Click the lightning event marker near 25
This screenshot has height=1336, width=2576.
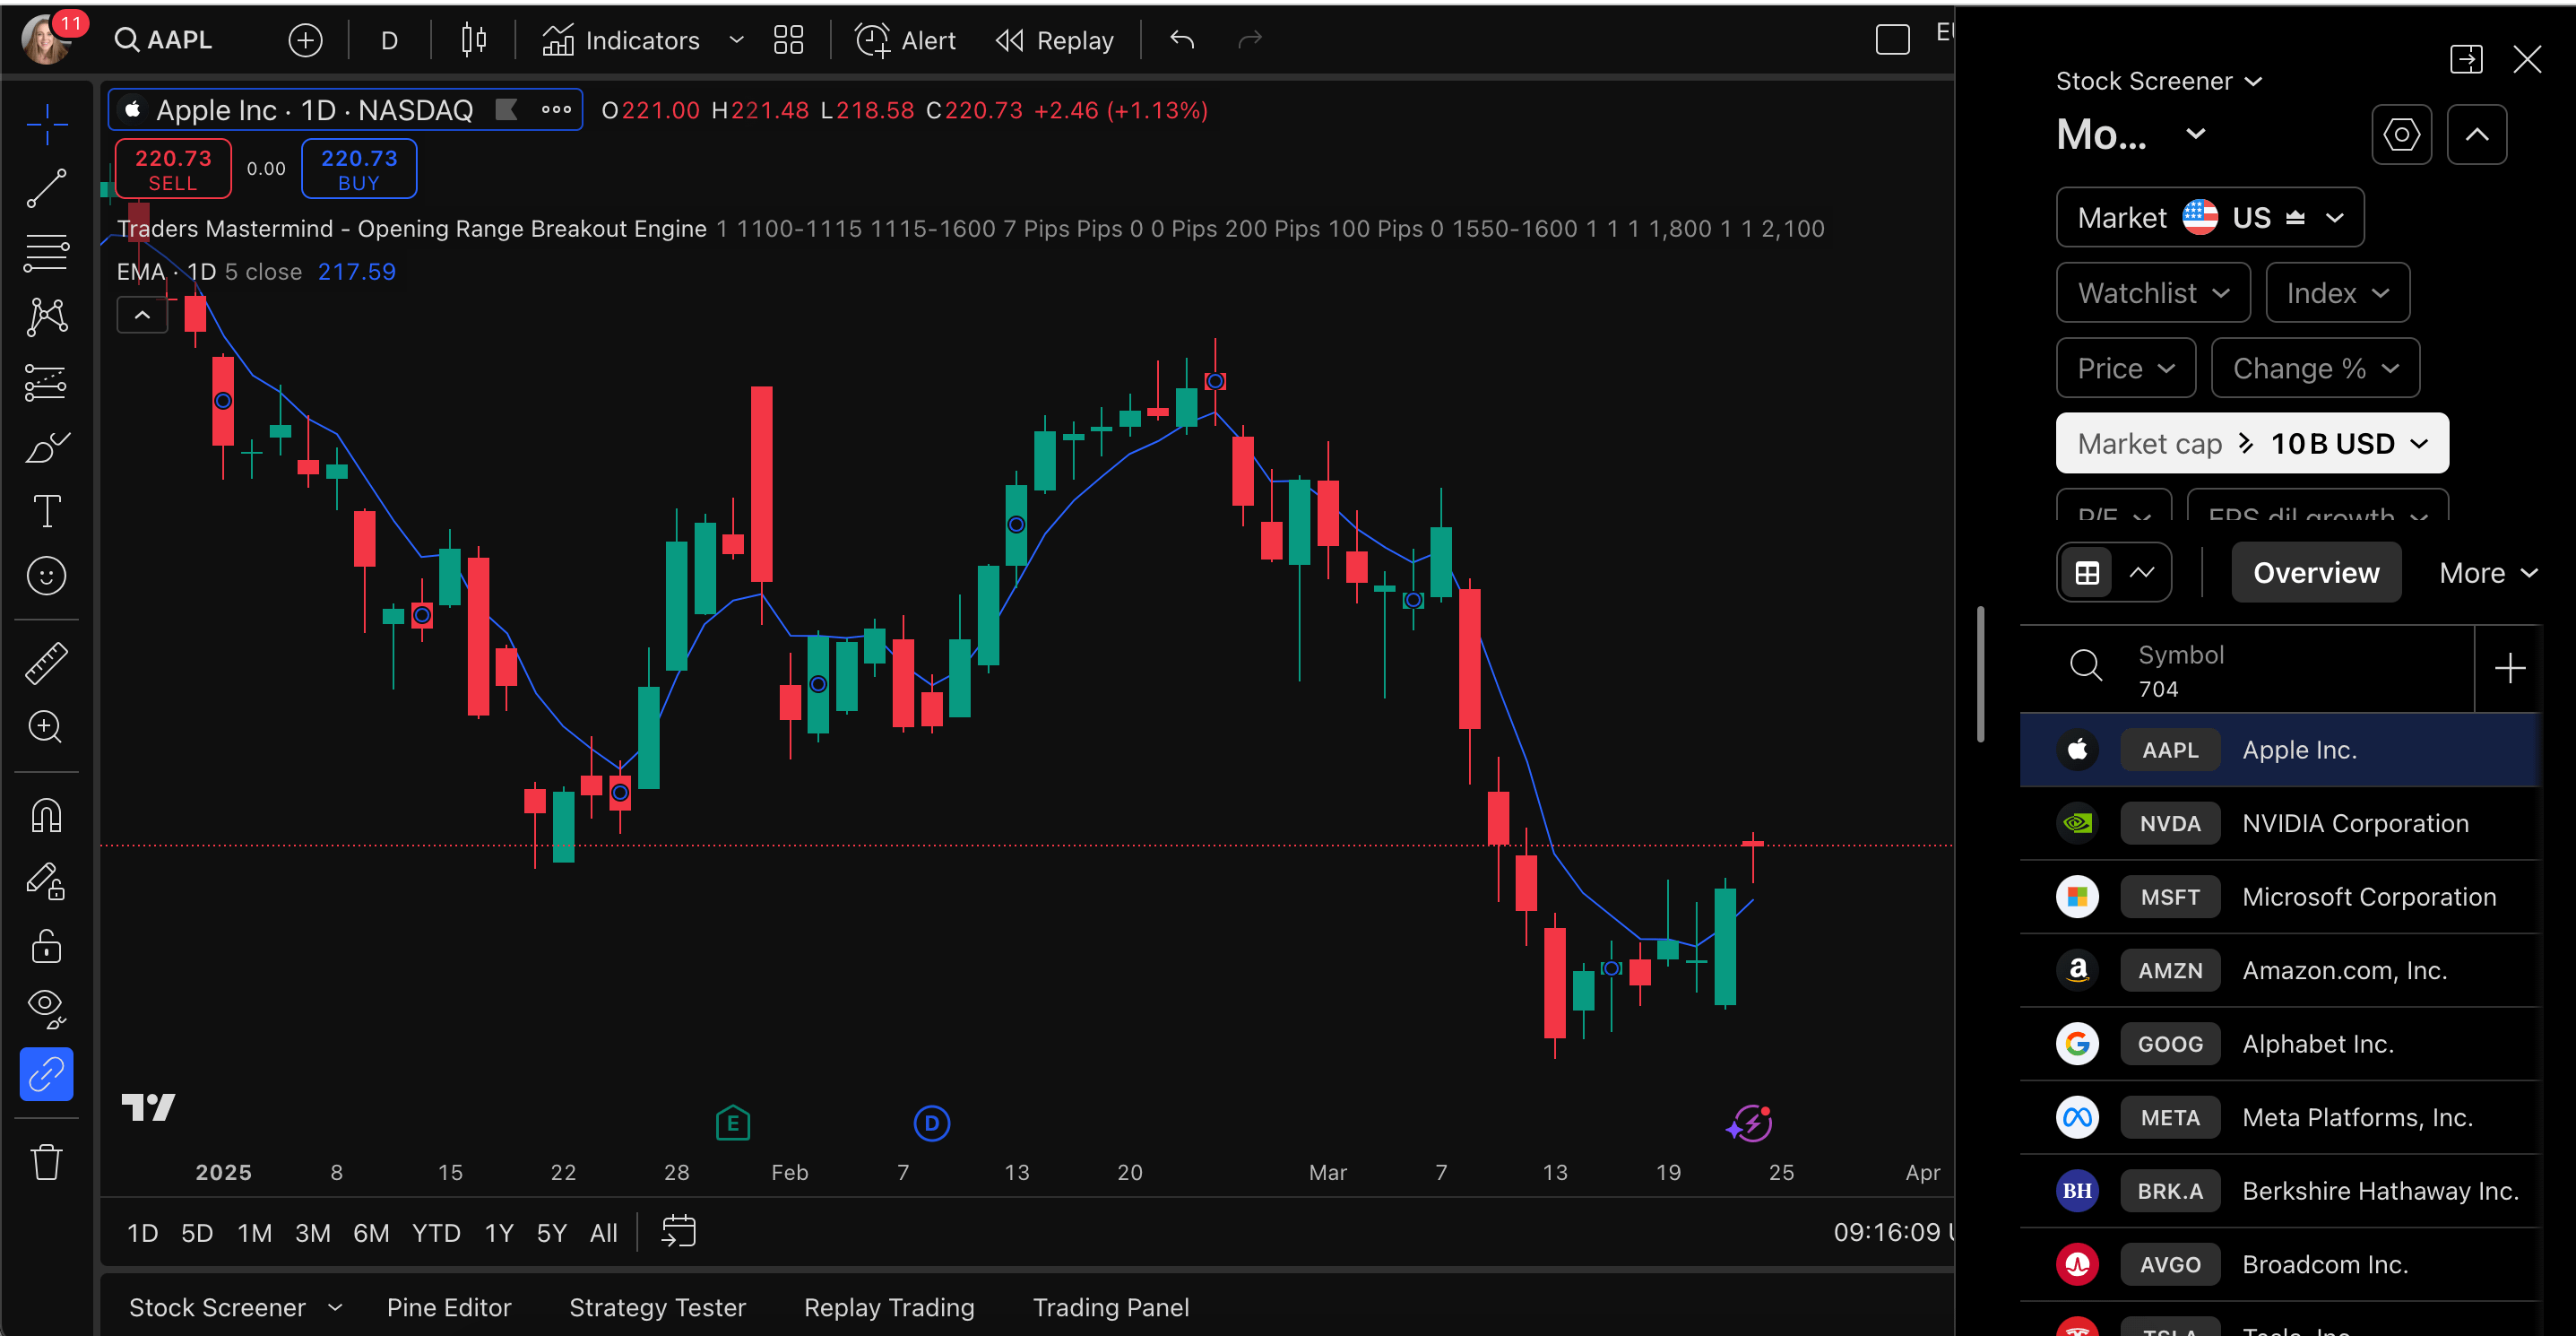coord(1752,1124)
